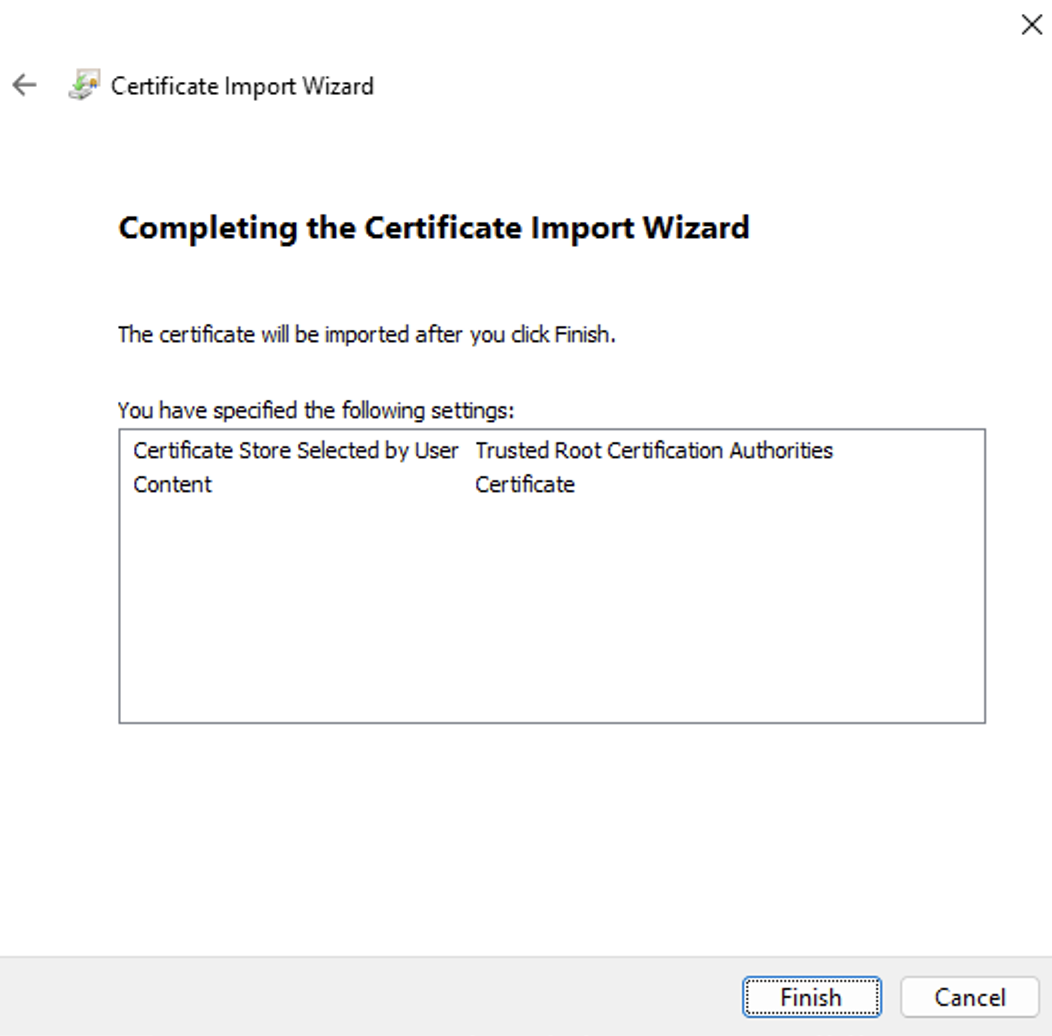Screen dimensions: 1052x1036
Task: Click the Certificate value in Content row
Action: (x=525, y=484)
